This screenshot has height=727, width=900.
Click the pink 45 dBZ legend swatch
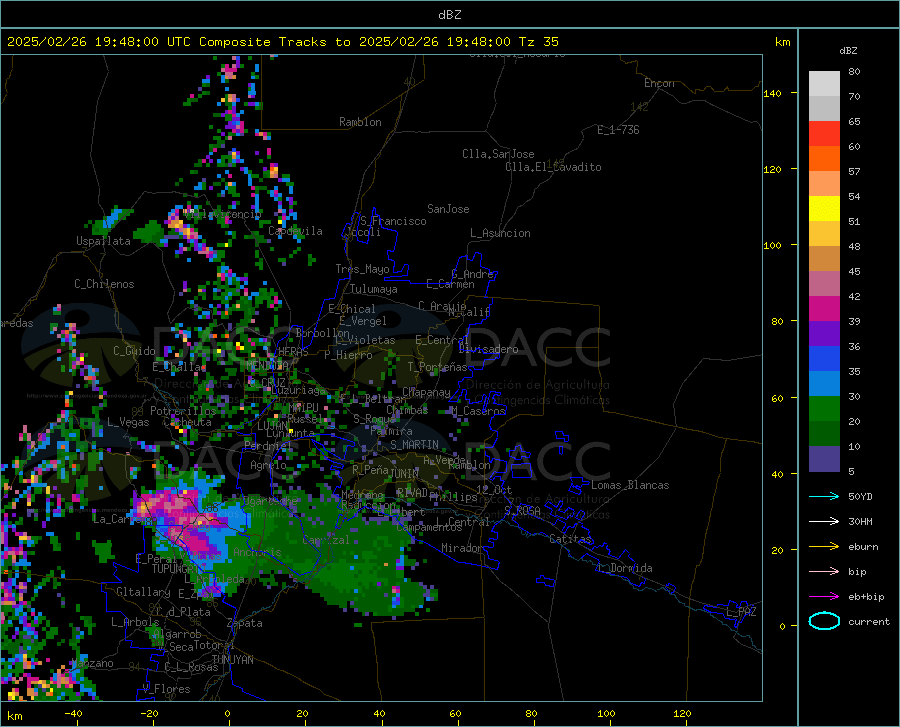pyautogui.click(x=824, y=284)
